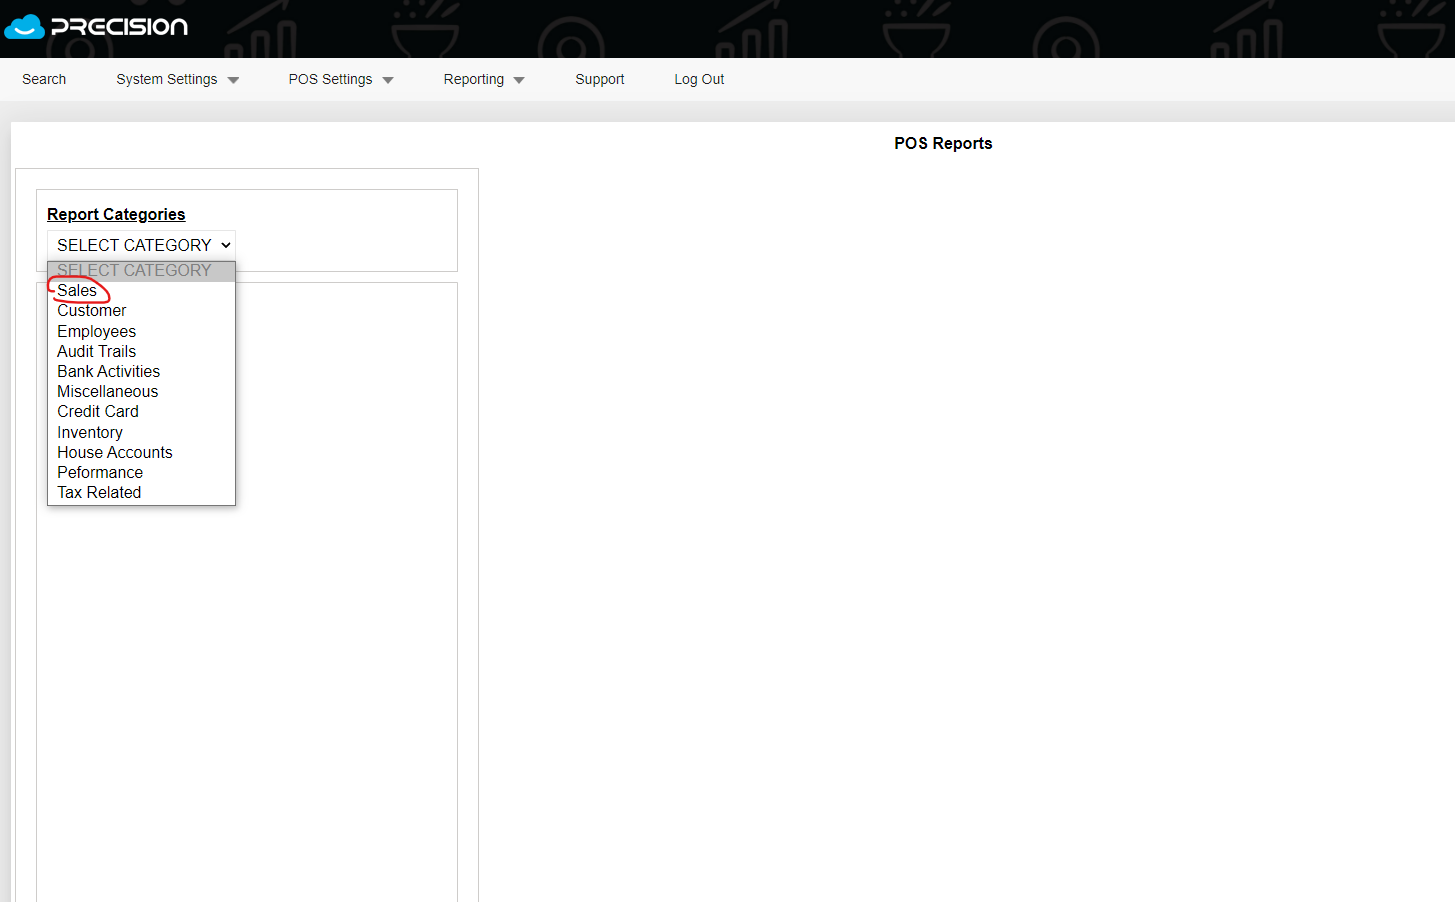
Task: Expand the POS Settings dropdown arrow
Action: pos(388,80)
